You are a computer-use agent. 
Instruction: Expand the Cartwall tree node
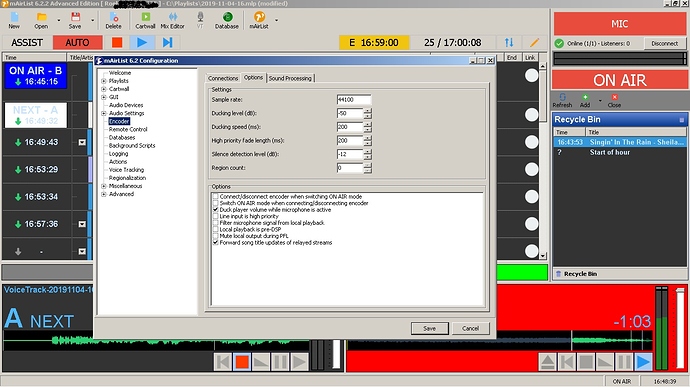point(104,89)
